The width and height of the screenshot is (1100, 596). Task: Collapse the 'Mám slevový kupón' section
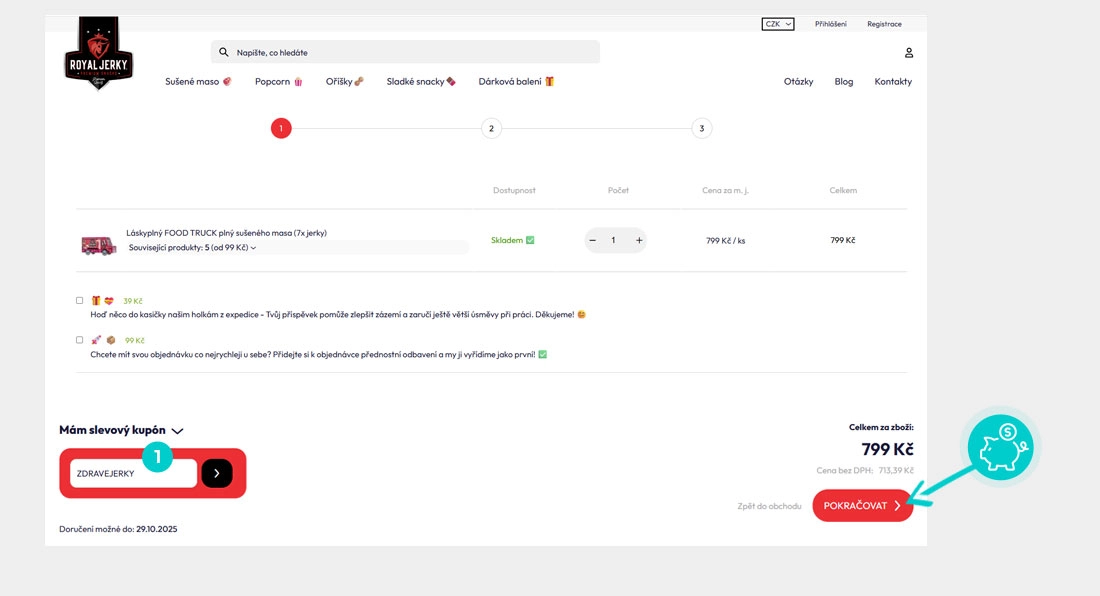point(177,431)
